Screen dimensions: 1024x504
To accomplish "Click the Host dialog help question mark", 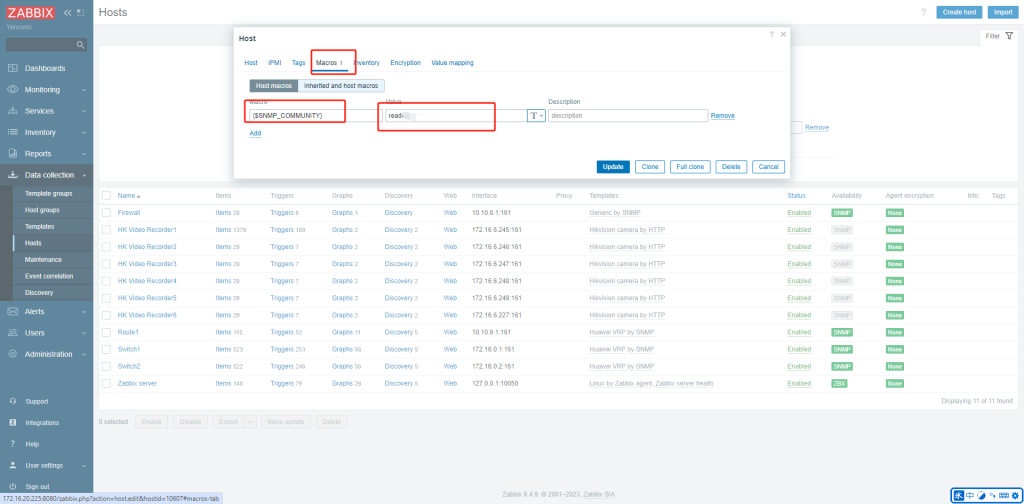I will [771, 34].
